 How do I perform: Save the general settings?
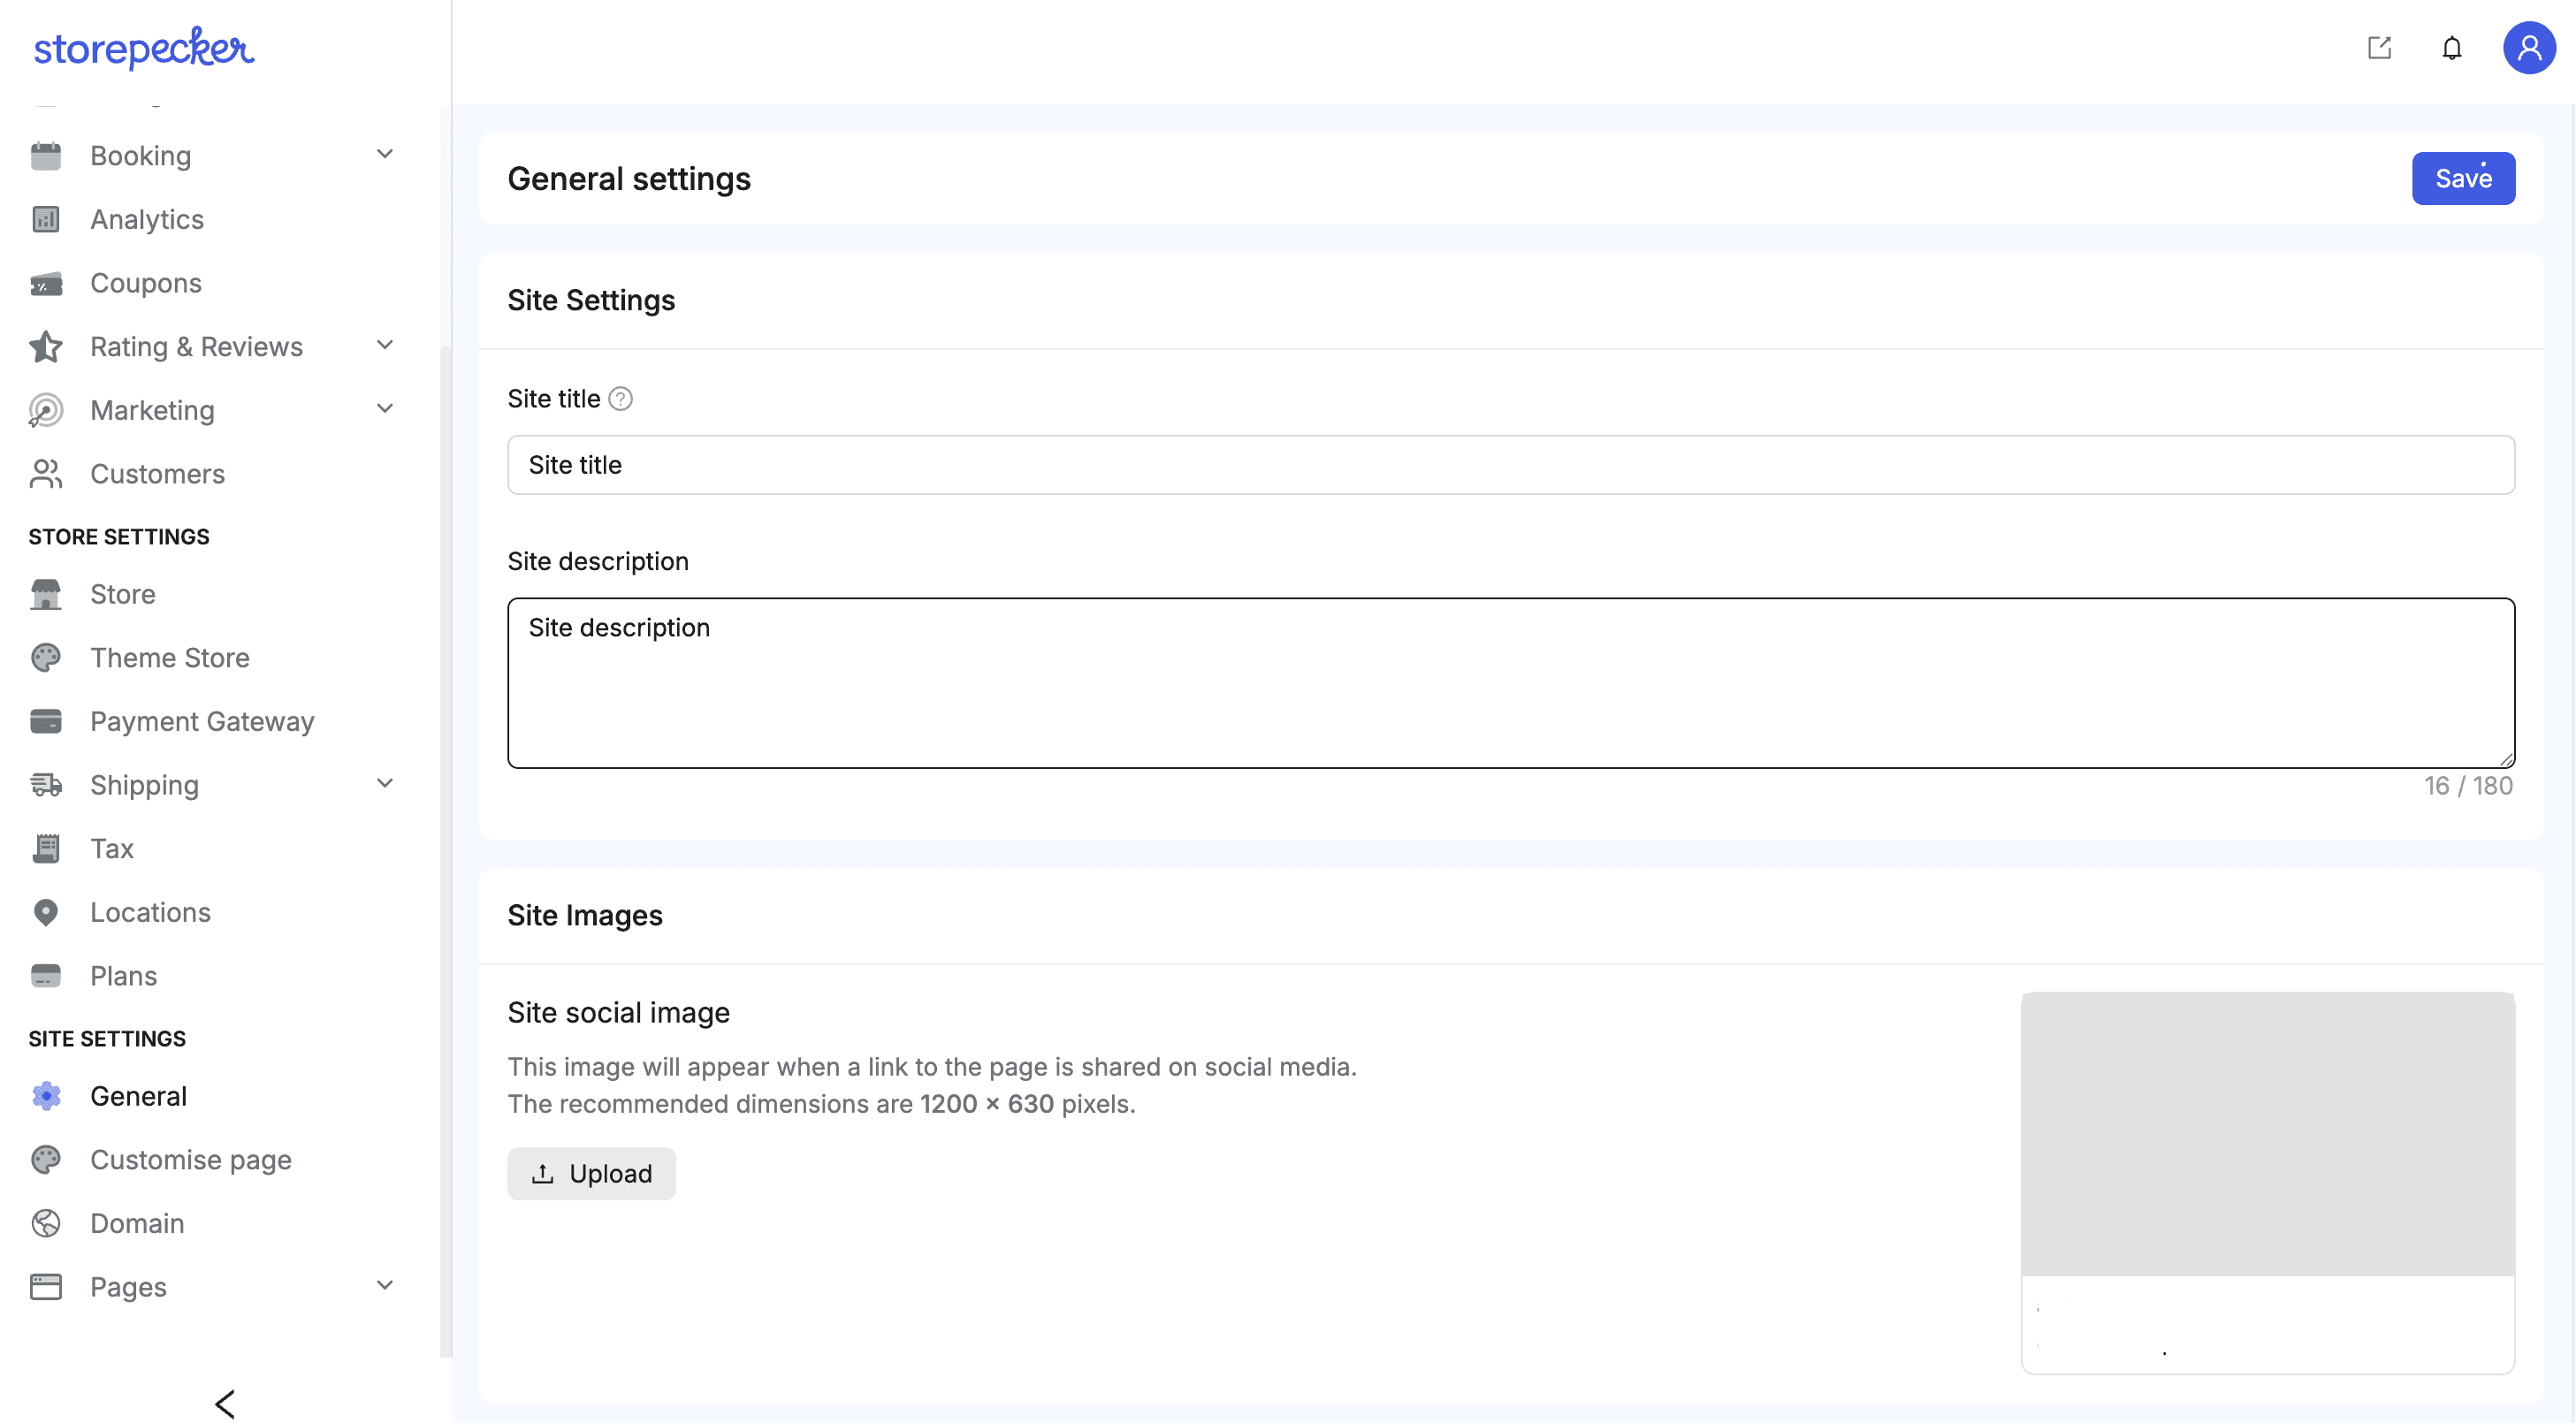click(2462, 179)
